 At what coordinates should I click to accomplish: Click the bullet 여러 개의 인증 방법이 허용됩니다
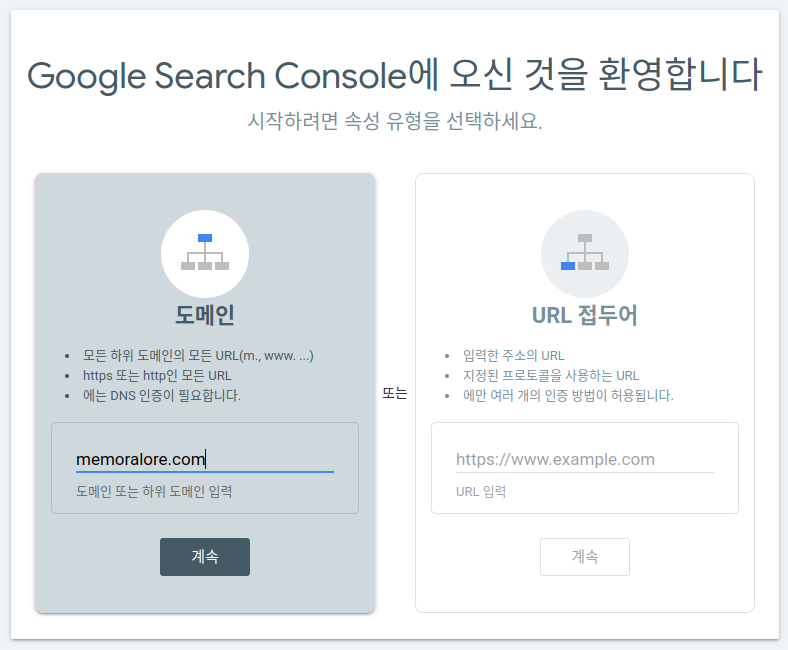point(568,395)
